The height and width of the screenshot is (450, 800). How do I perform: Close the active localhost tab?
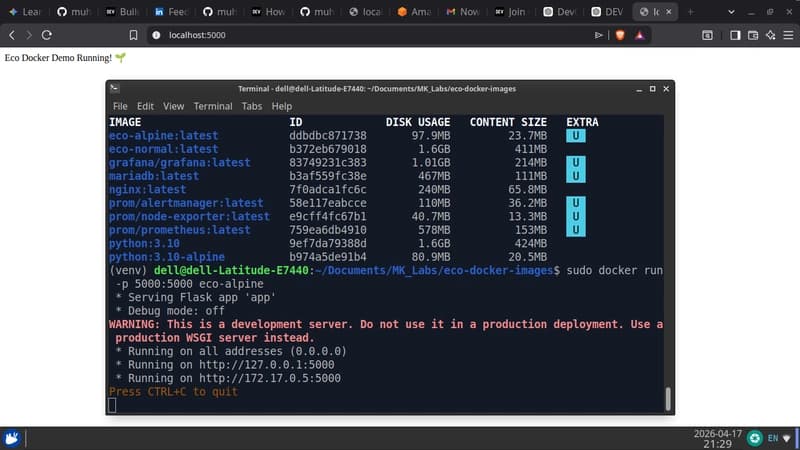[669, 11]
